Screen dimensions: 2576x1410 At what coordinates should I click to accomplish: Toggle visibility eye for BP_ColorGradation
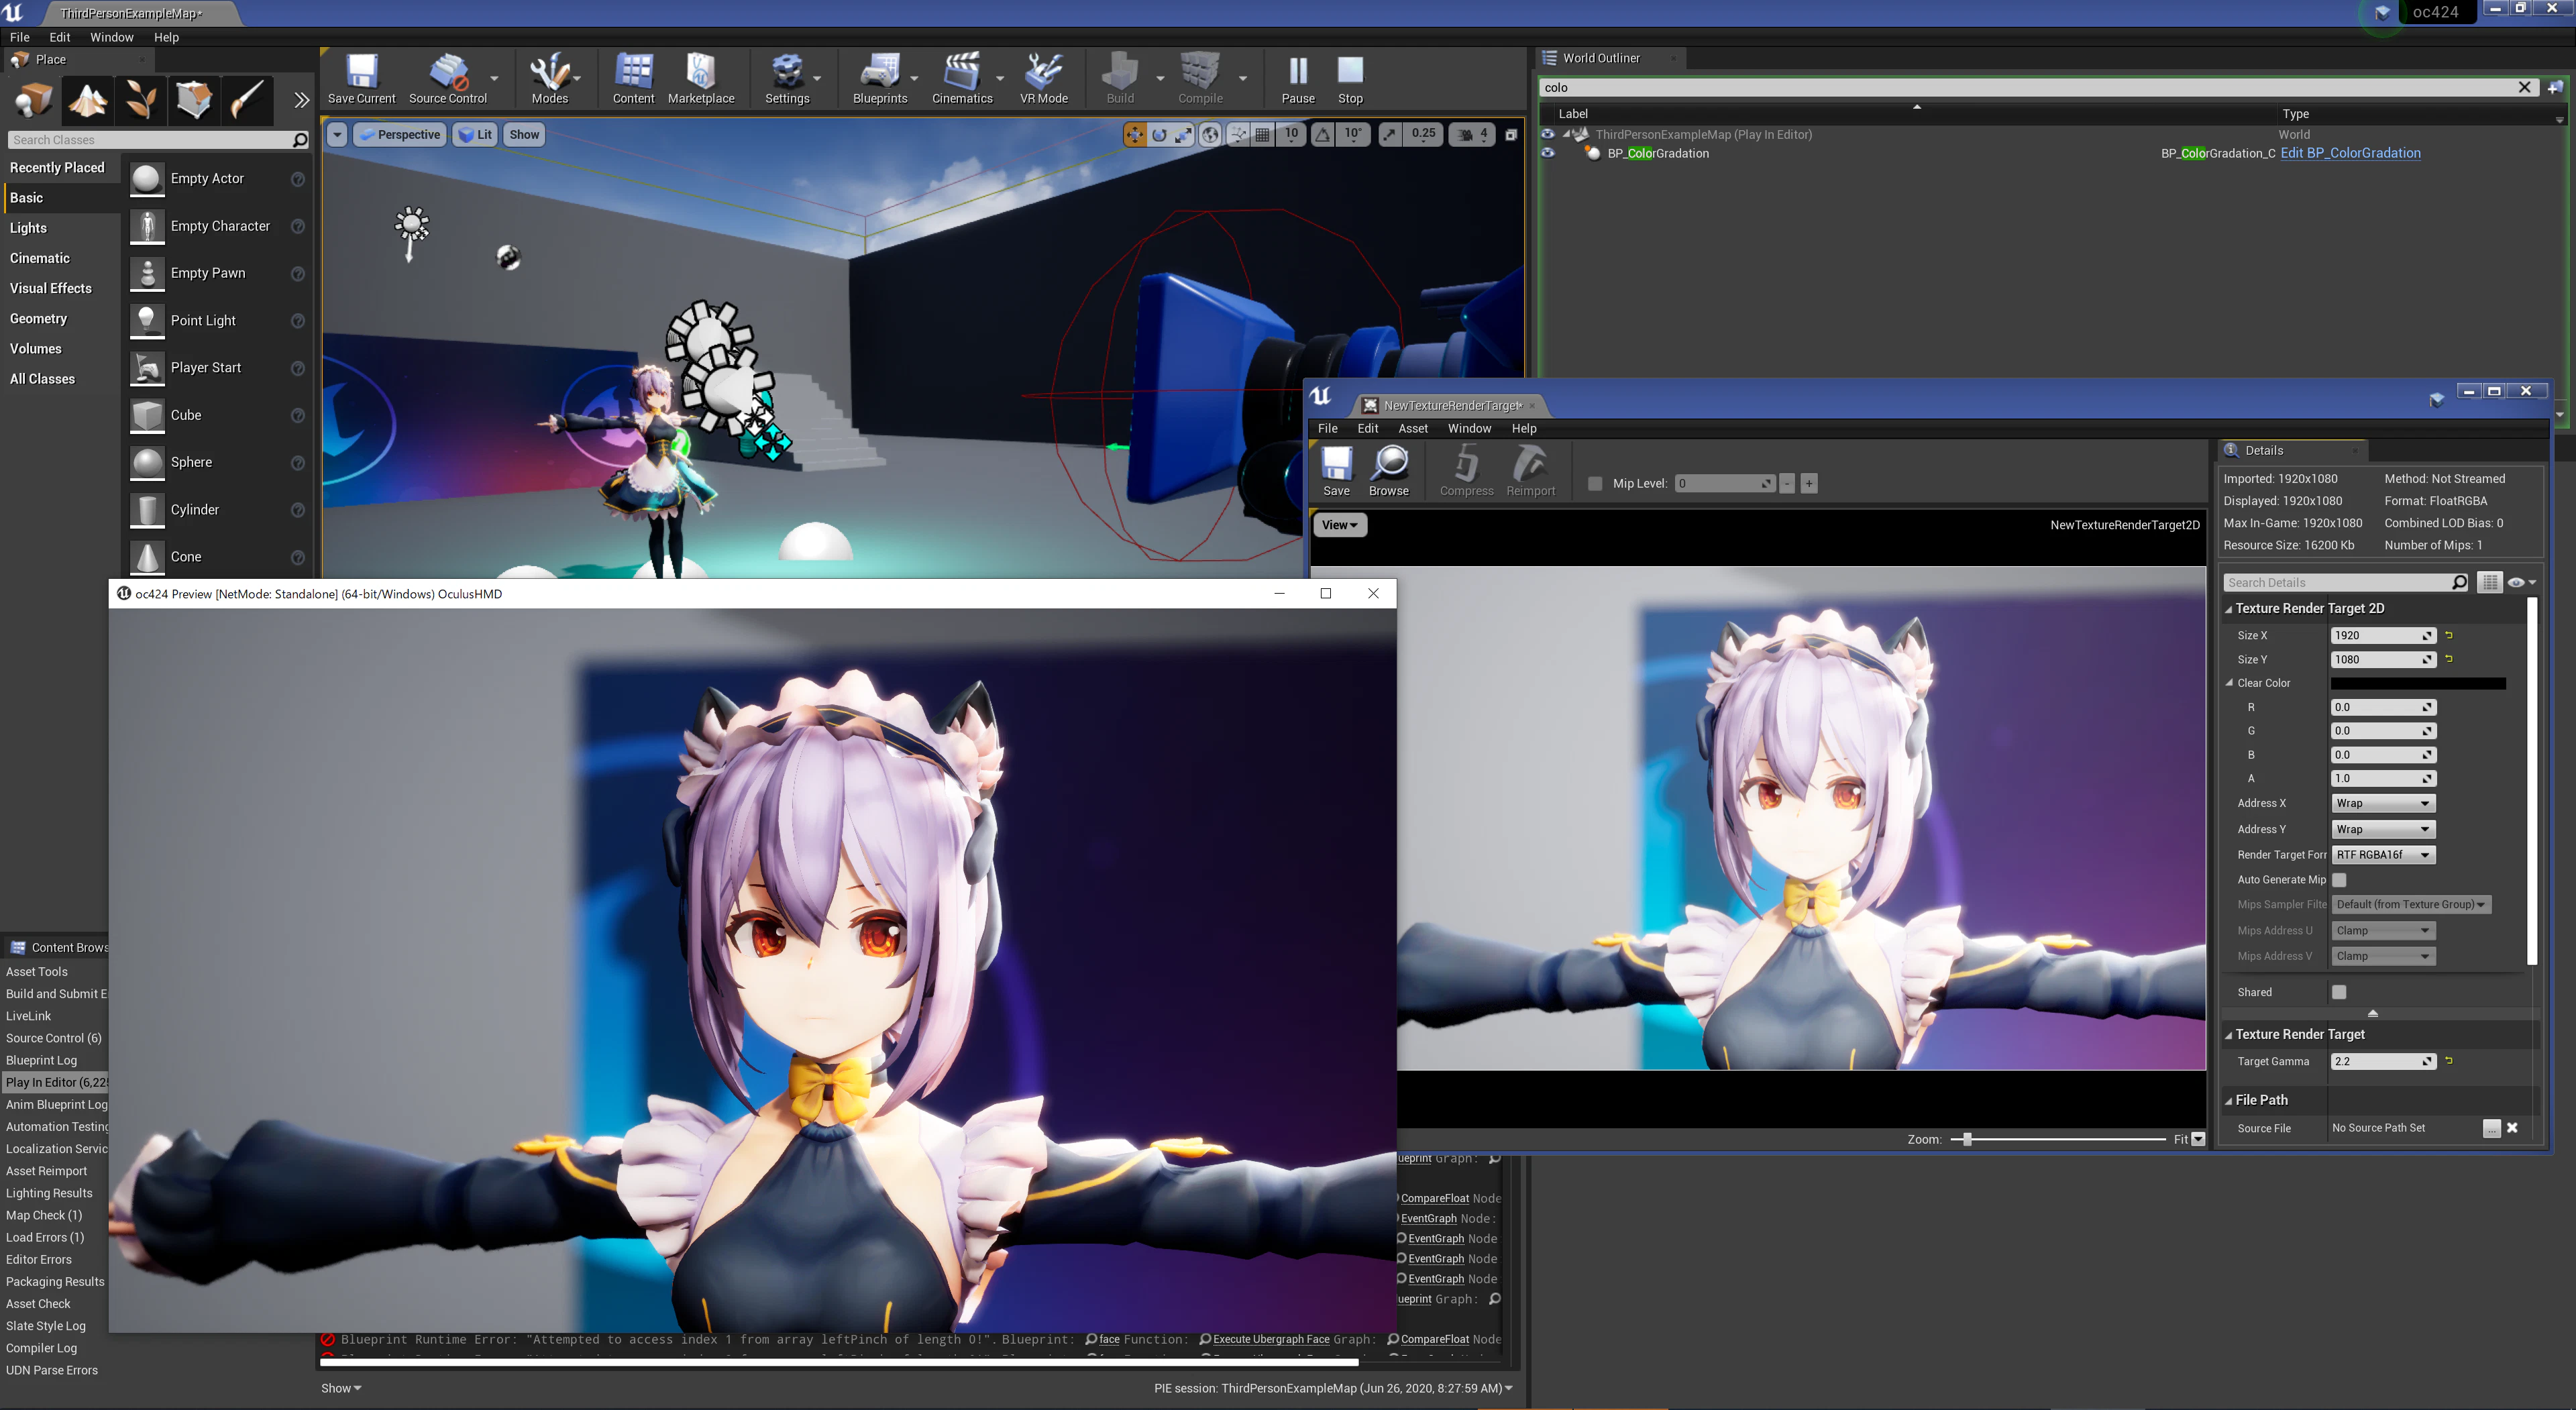pos(1548,153)
